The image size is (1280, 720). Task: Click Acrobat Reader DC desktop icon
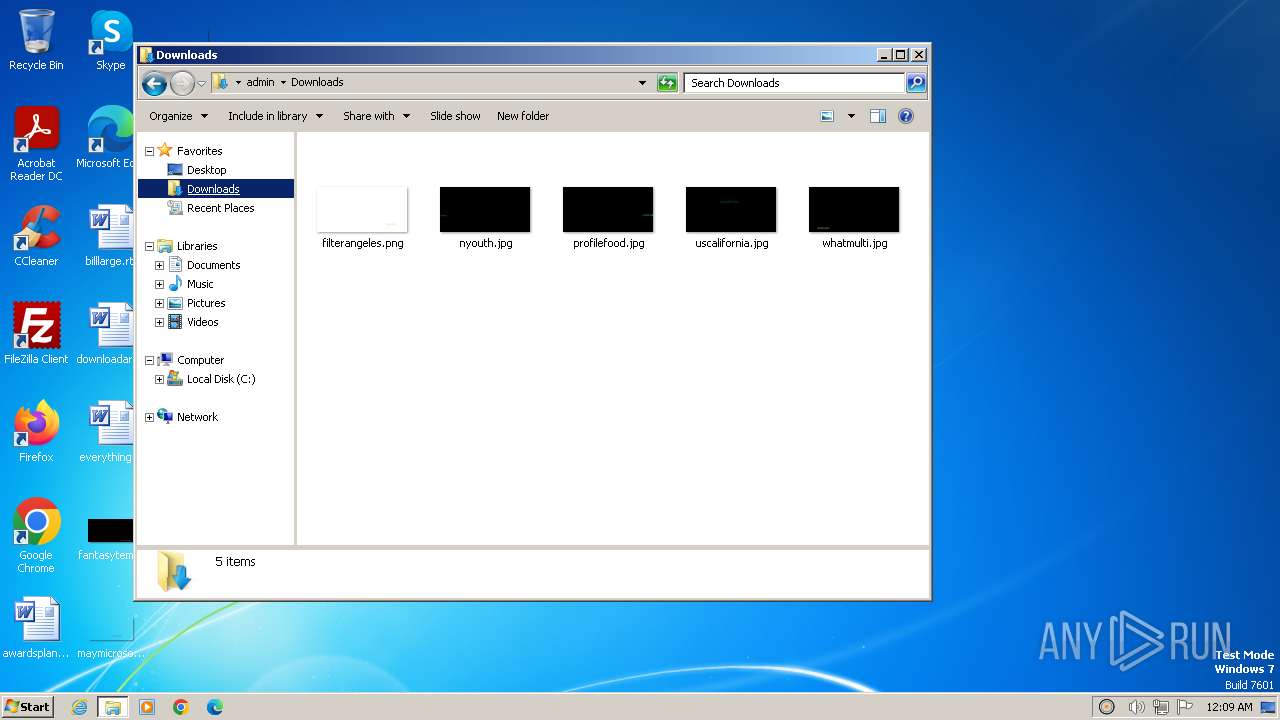[36, 144]
